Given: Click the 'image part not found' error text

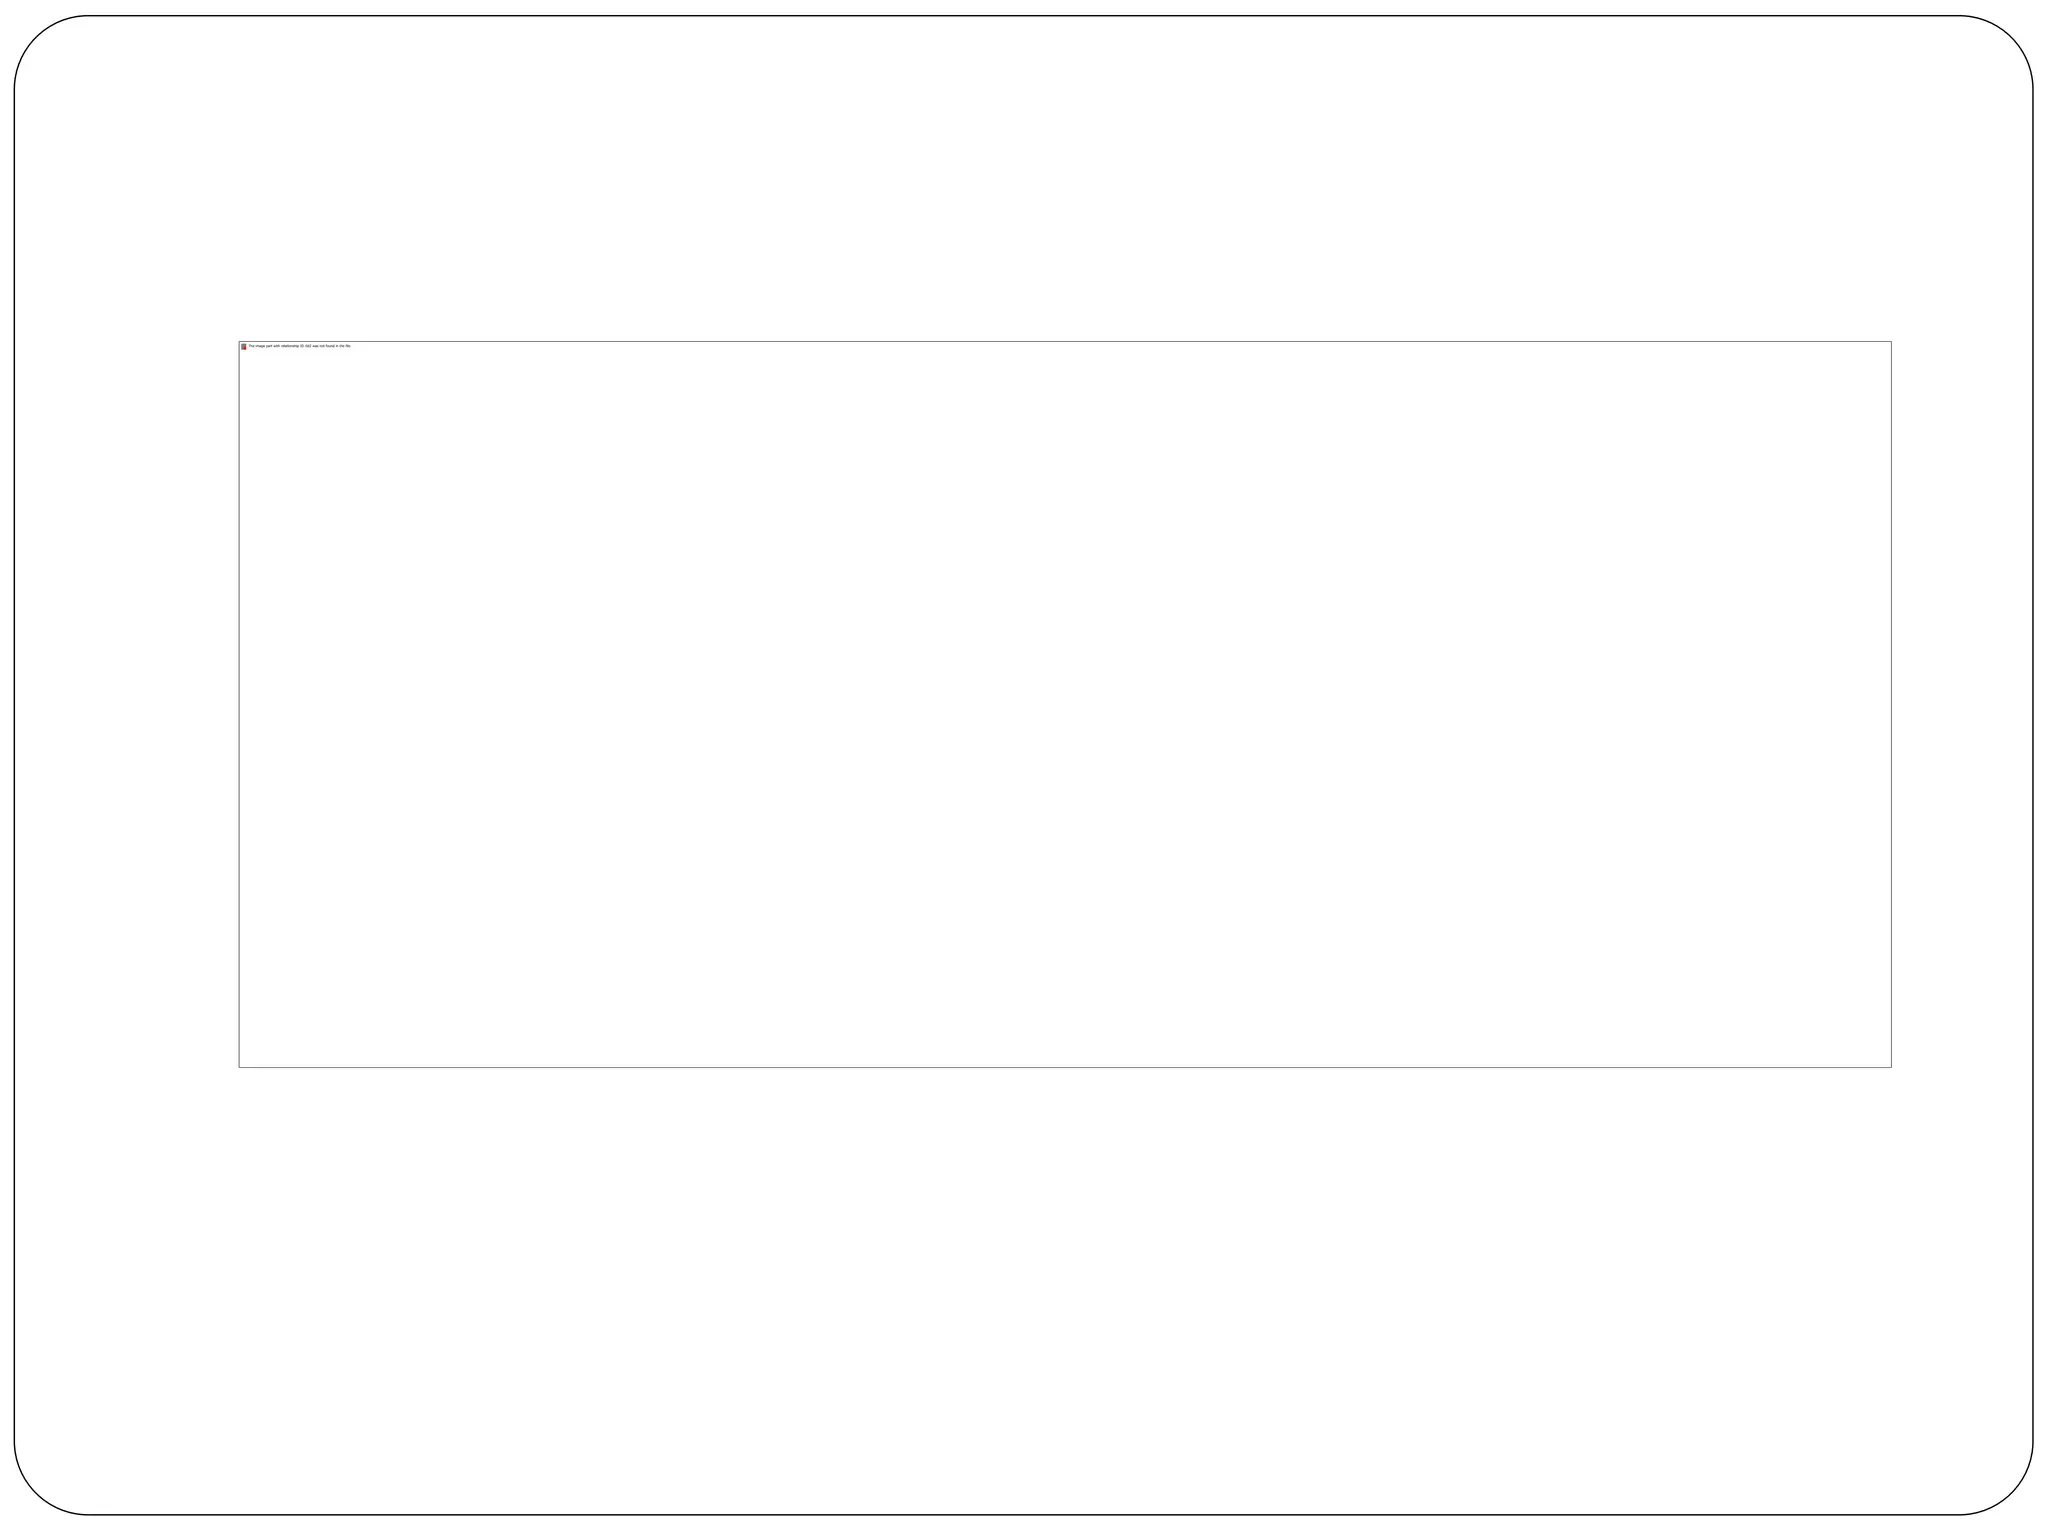Looking at the screenshot, I should (300, 346).
